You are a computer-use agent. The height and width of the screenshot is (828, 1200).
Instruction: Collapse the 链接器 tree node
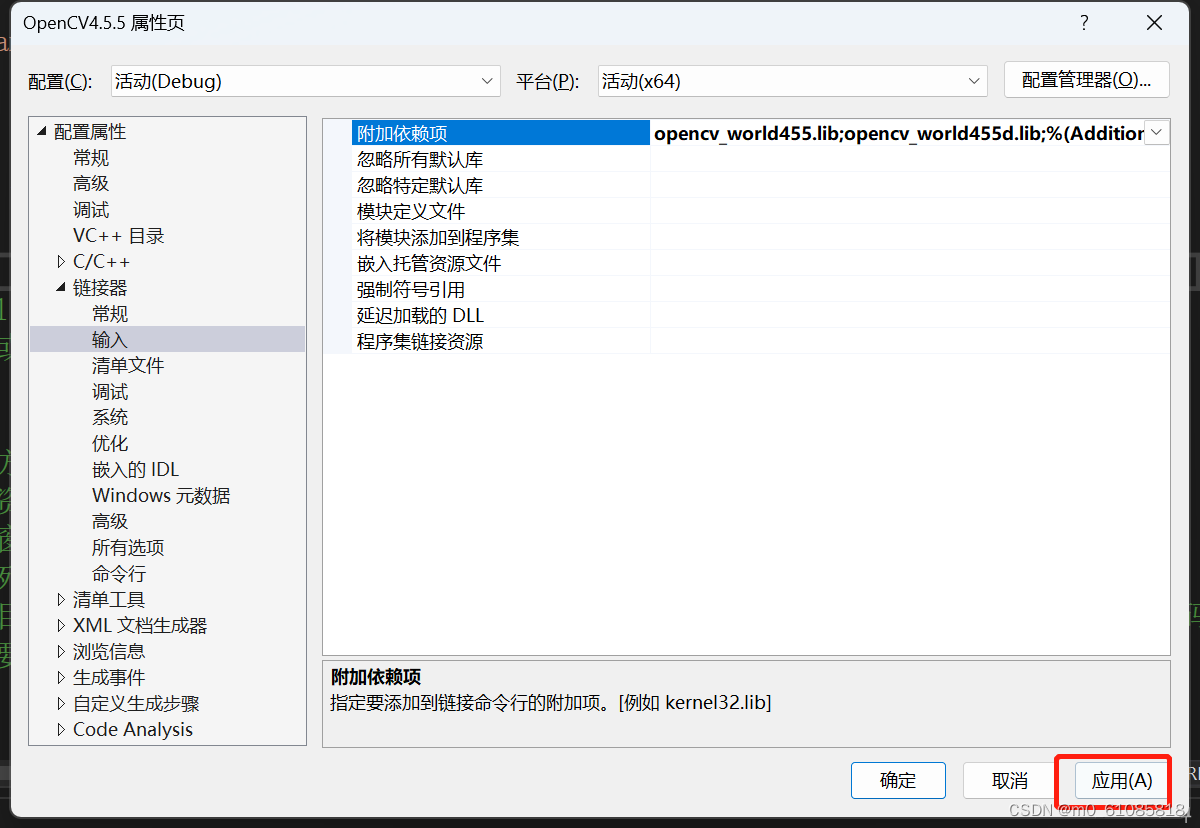pyautogui.click(x=61, y=288)
